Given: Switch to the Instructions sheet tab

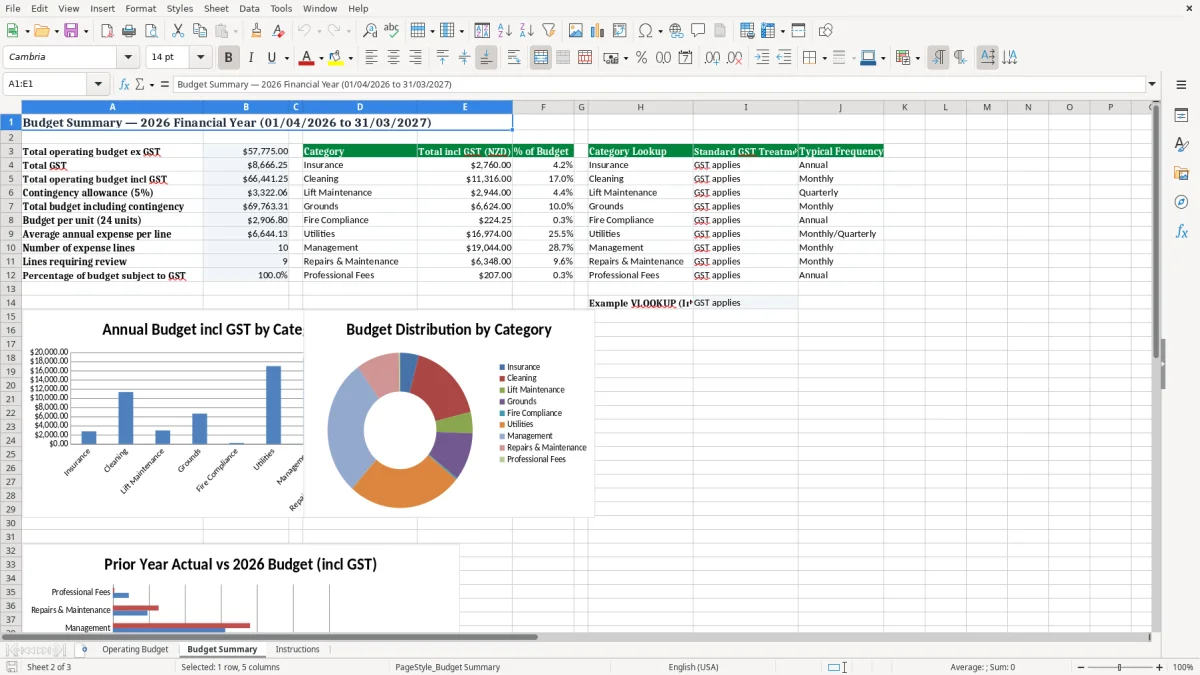Looking at the screenshot, I should 297,649.
